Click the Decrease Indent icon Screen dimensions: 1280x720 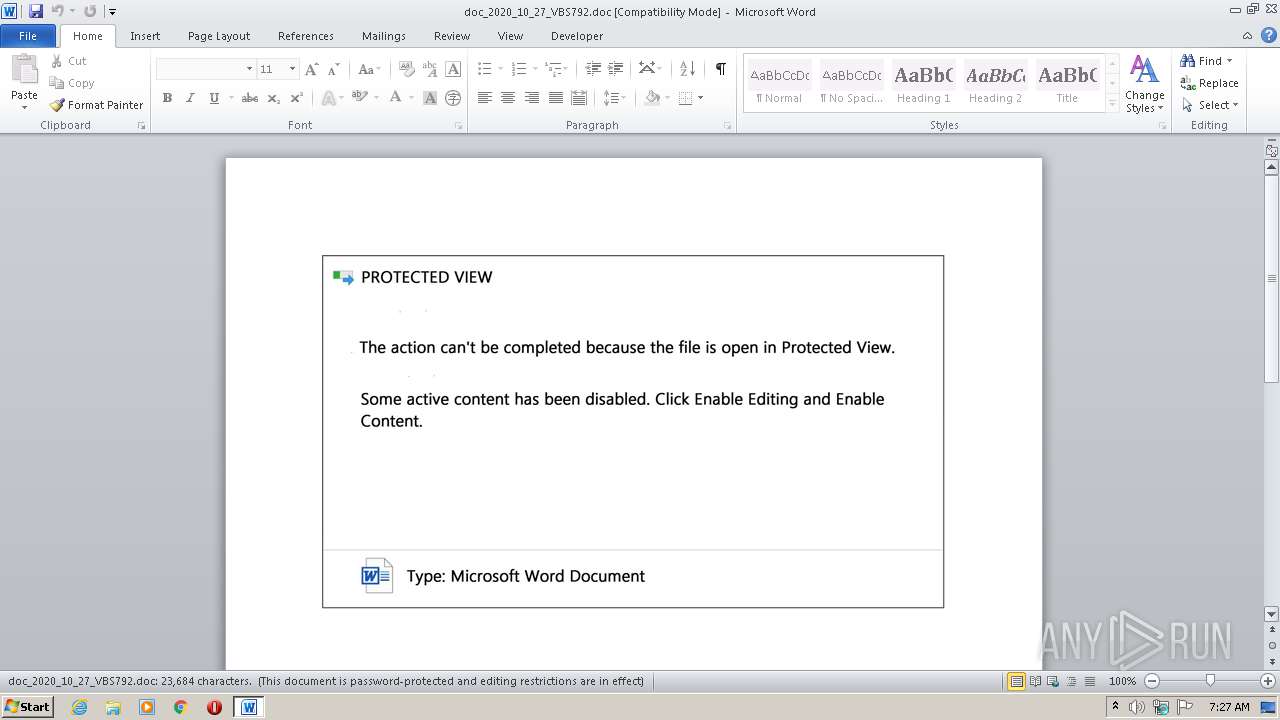coord(593,69)
